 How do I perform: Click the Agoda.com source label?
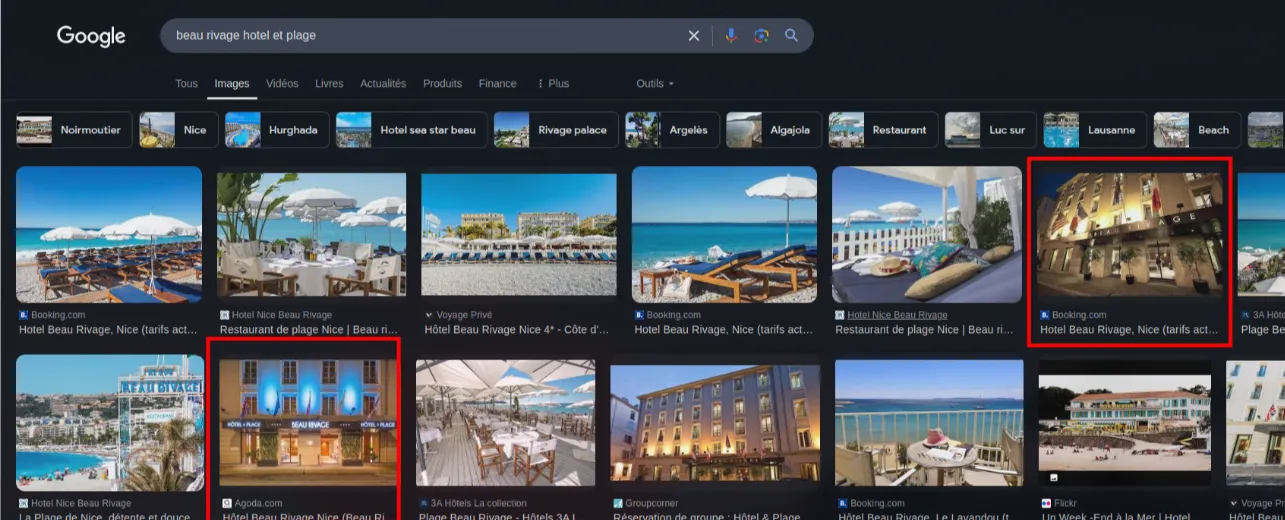click(258, 503)
